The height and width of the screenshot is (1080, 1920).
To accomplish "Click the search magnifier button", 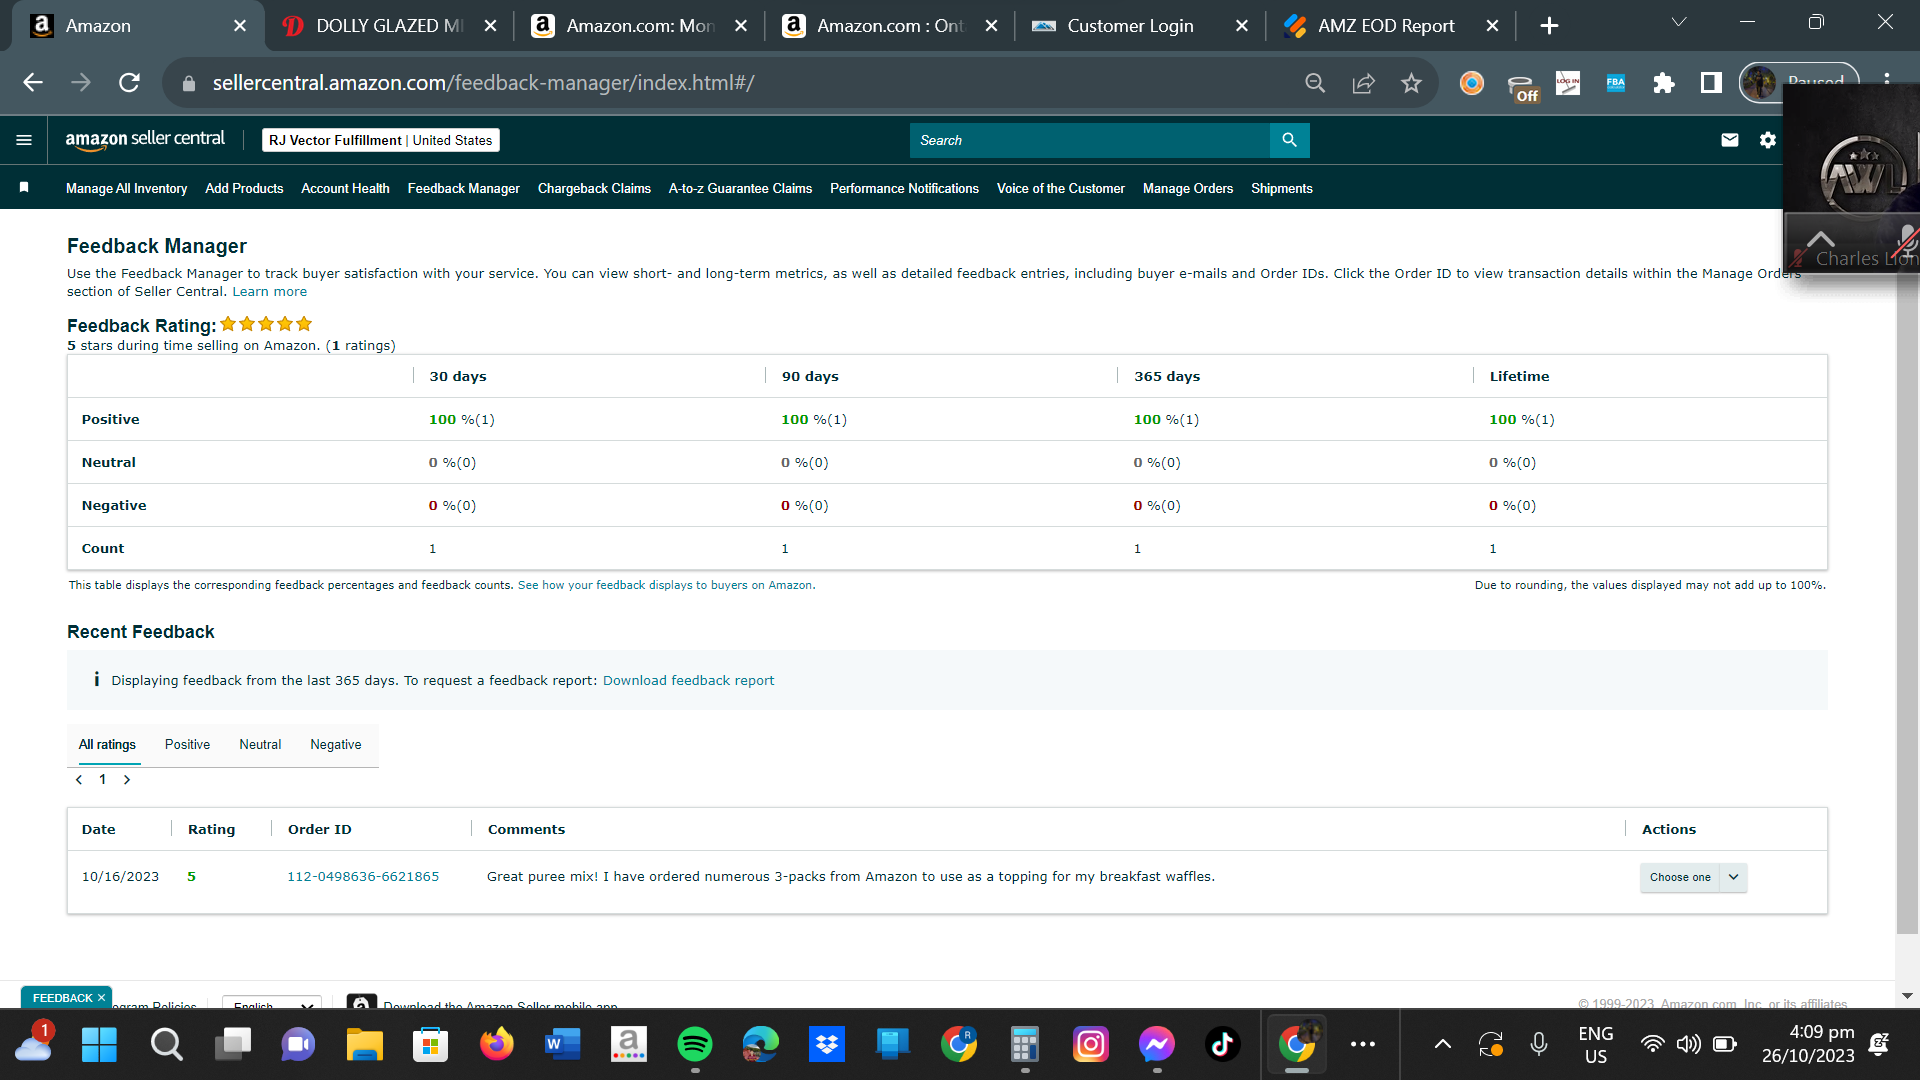I will (1289, 140).
